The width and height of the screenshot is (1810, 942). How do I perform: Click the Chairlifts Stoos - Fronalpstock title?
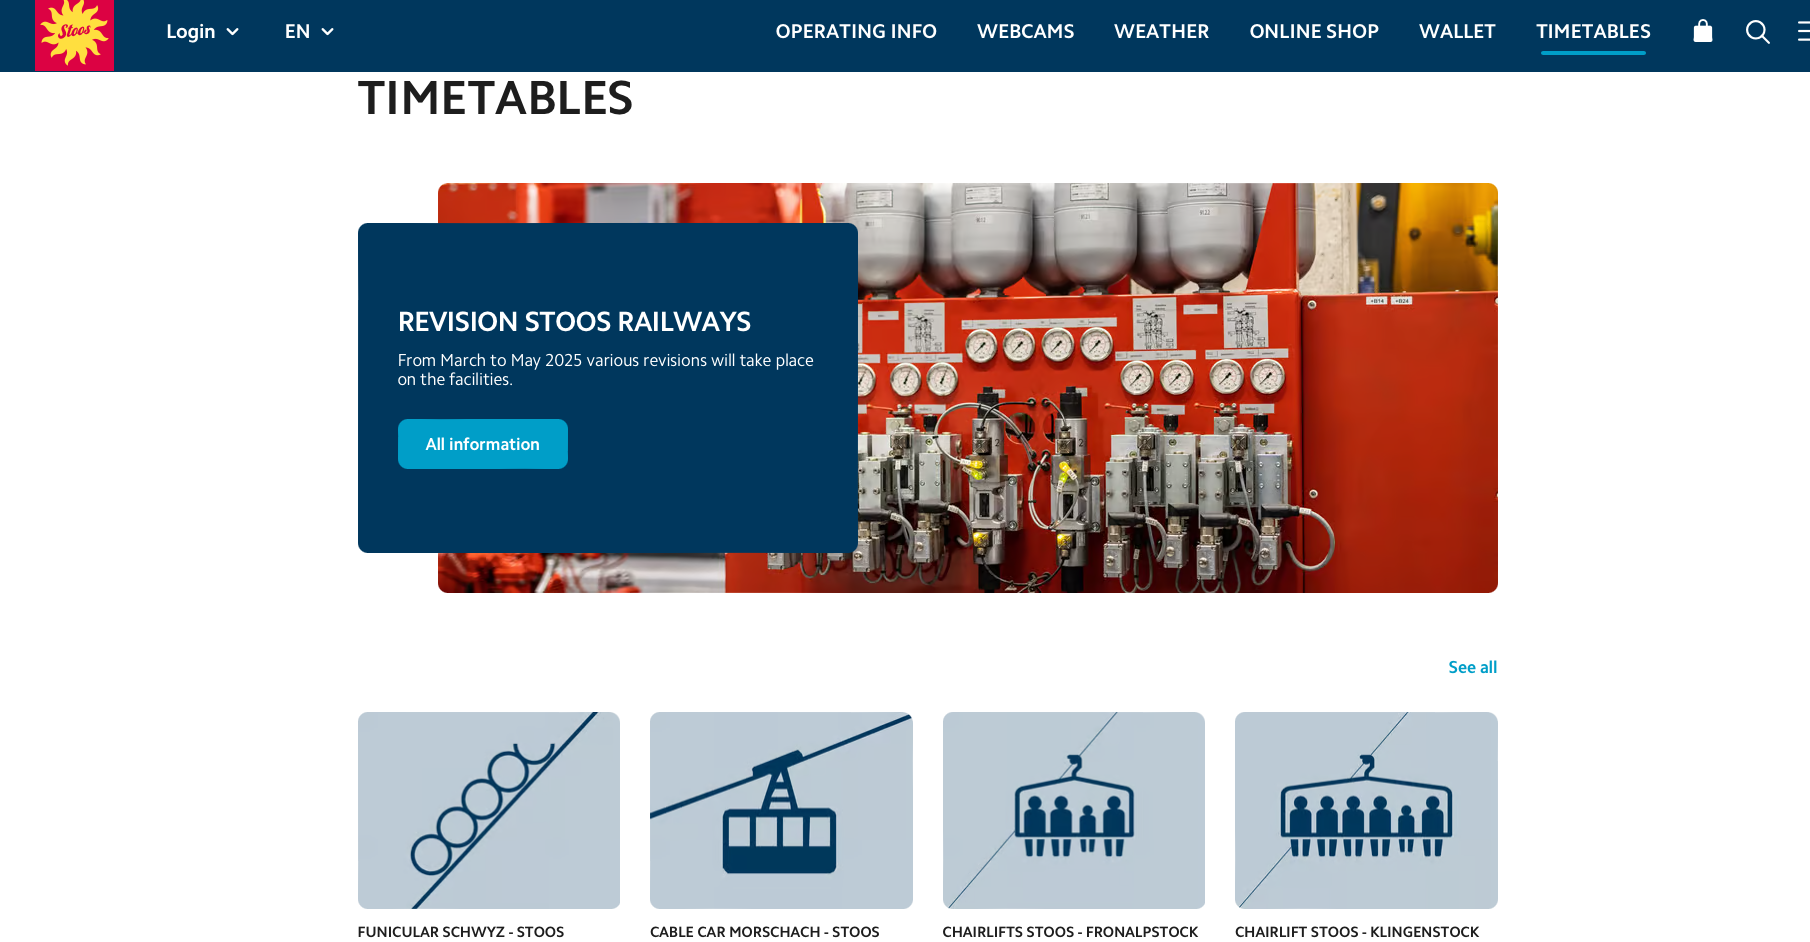[x=1070, y=932]
